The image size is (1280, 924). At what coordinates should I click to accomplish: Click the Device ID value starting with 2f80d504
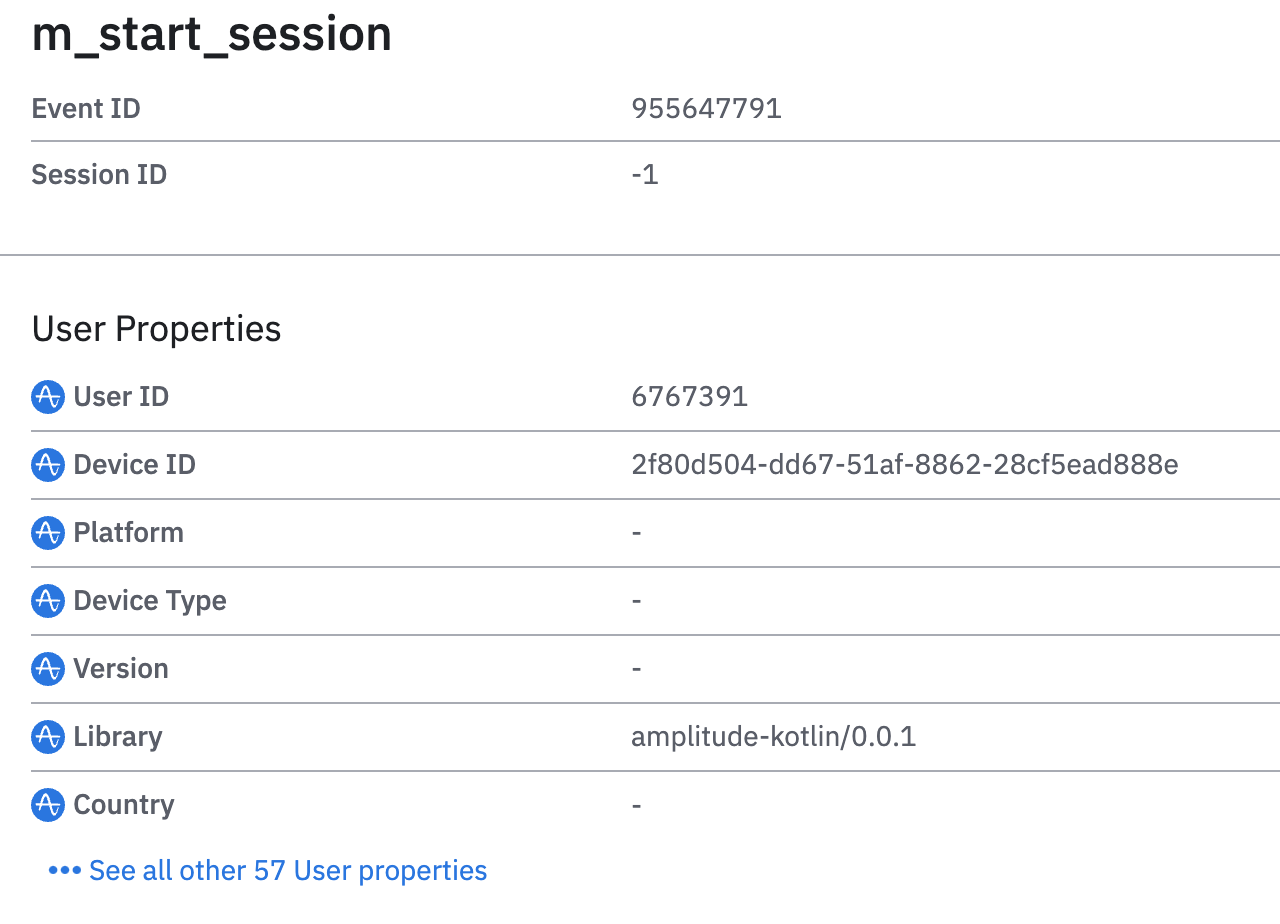(905, 465)
